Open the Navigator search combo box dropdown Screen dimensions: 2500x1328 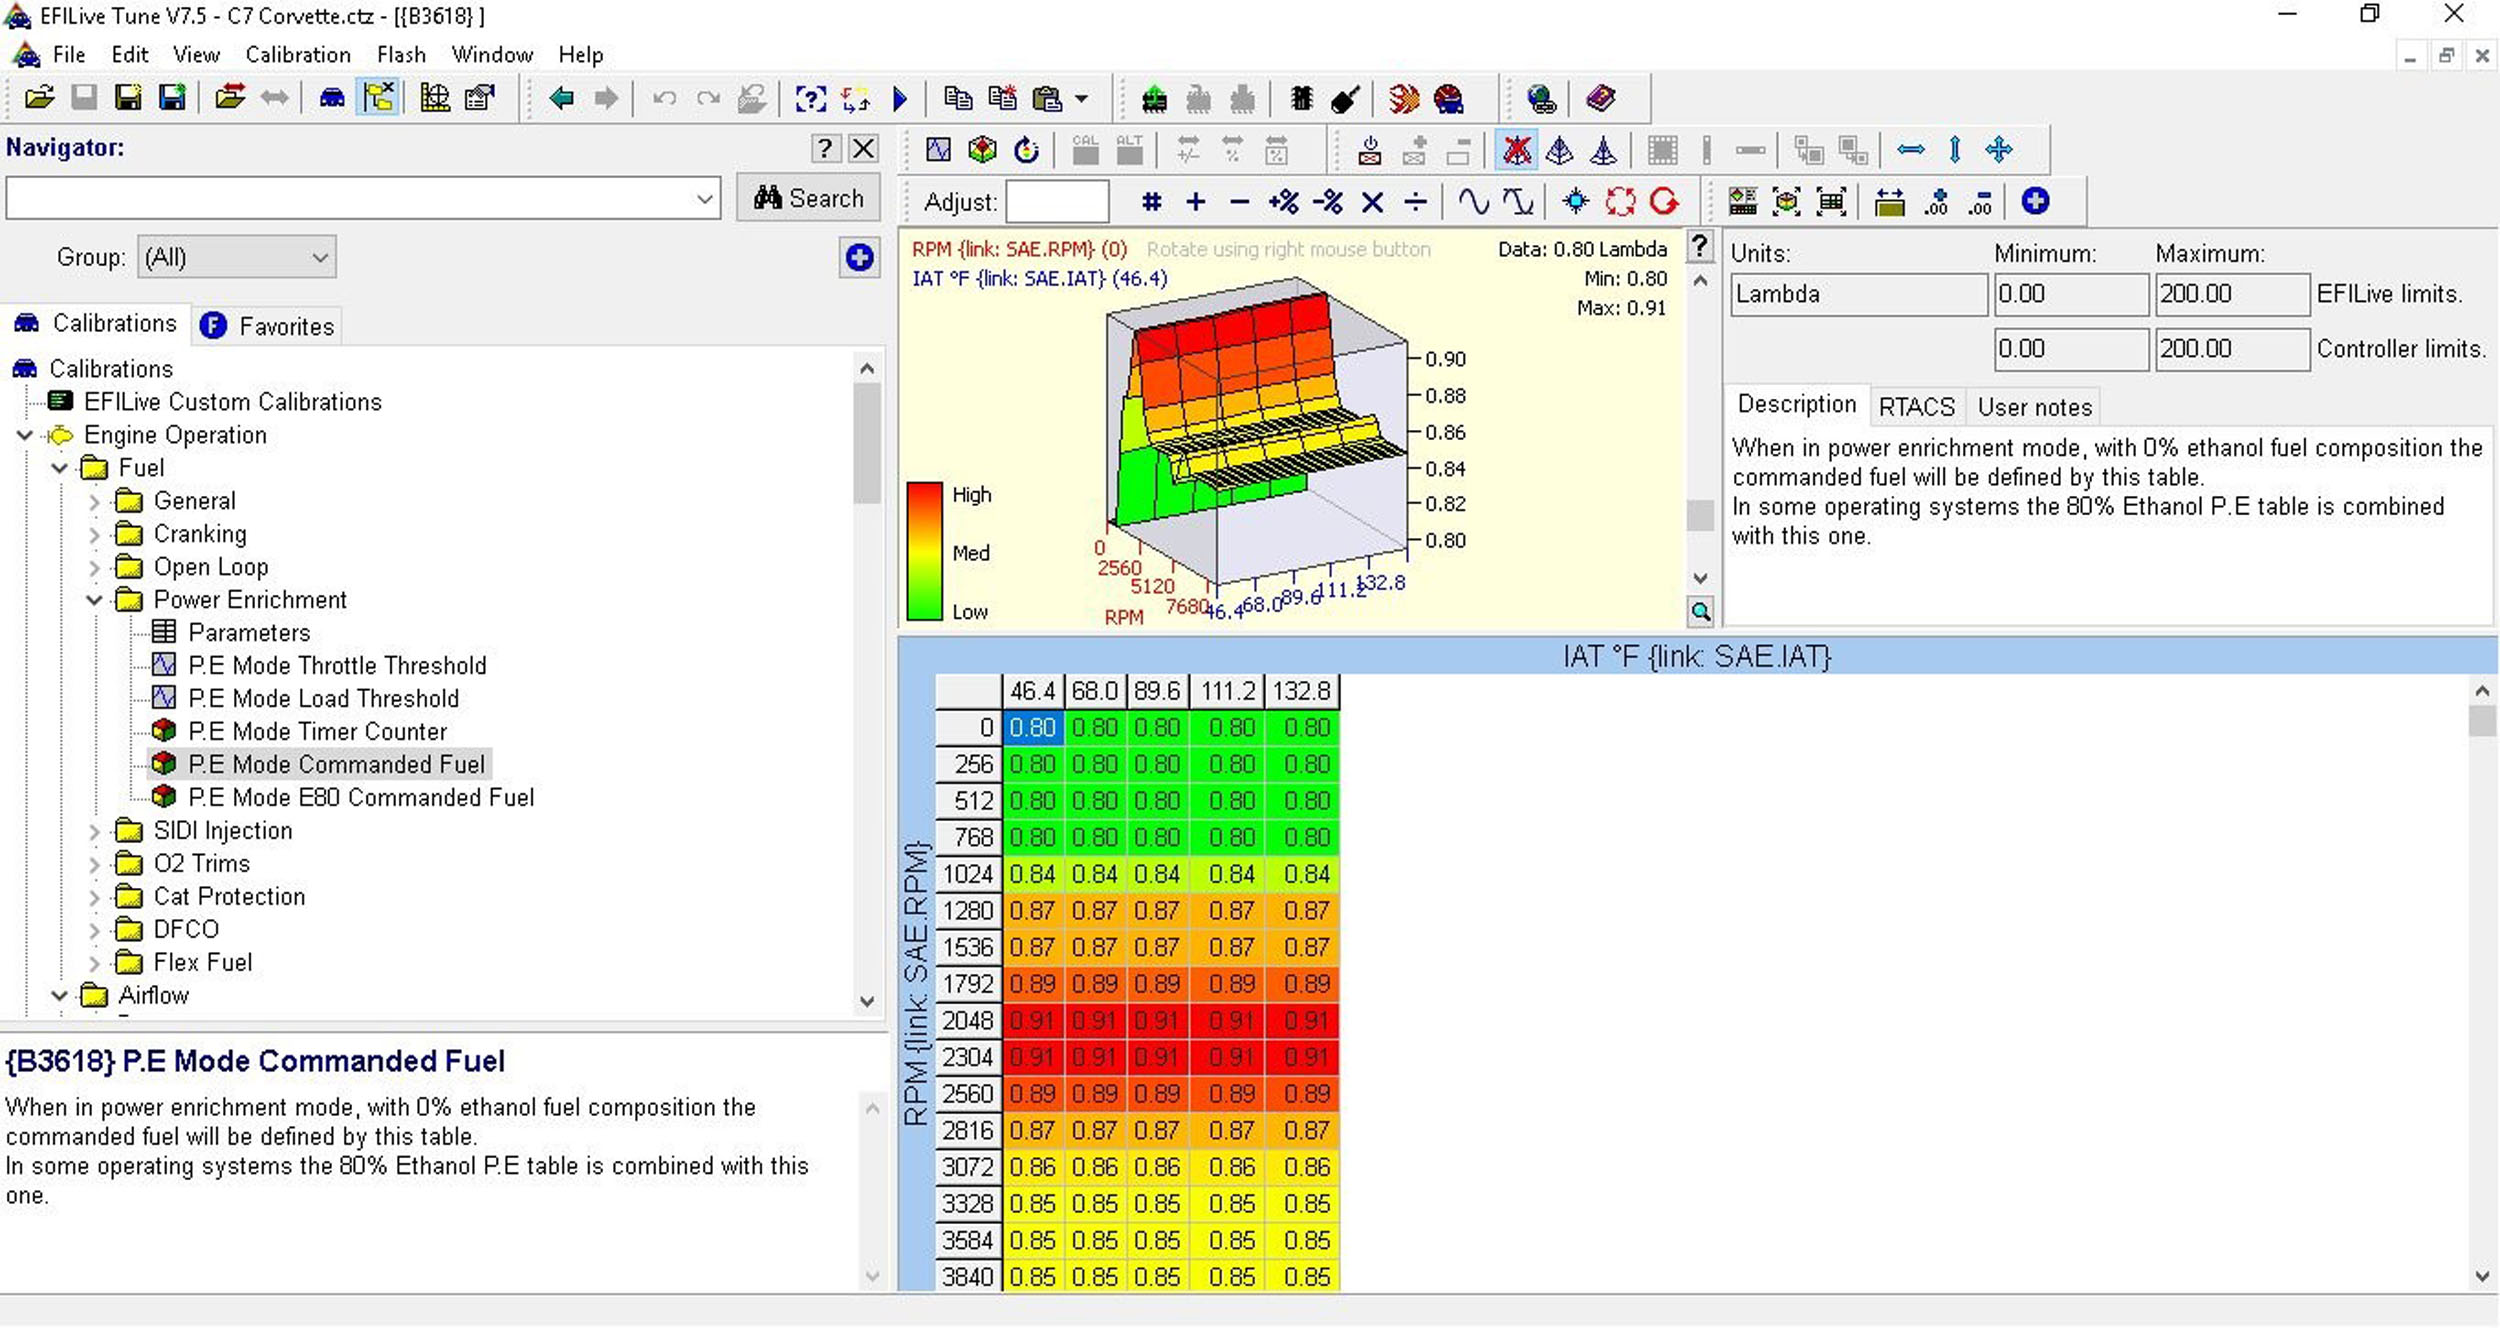(x=704, y=199)
